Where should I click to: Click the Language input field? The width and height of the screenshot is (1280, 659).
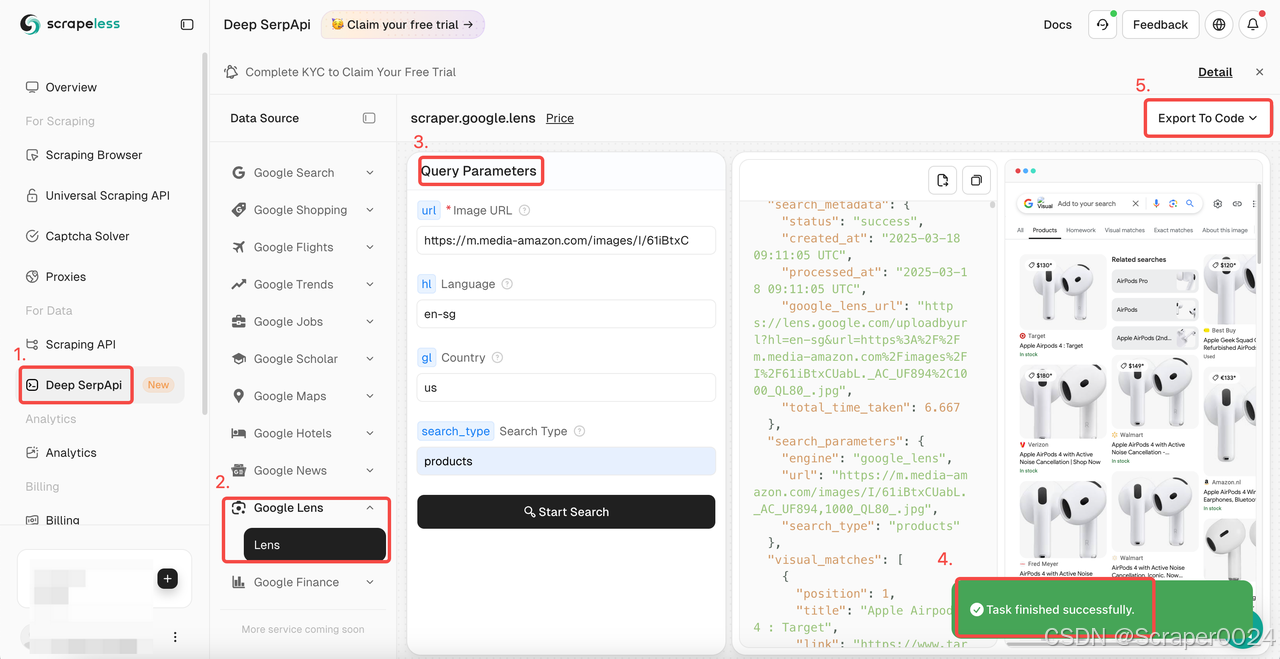pos(566,314)
